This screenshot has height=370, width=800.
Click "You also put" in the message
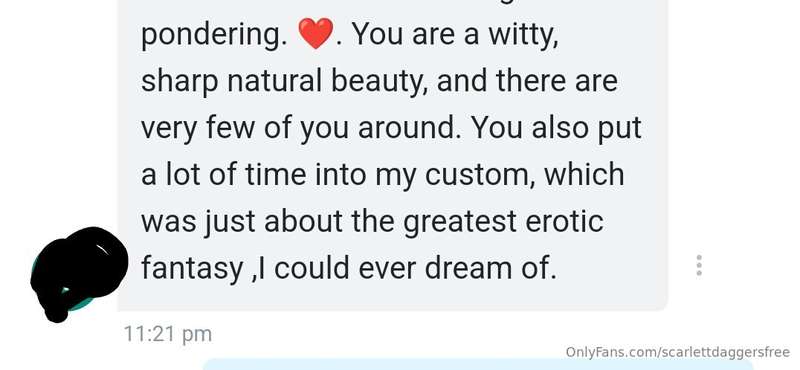556,129
